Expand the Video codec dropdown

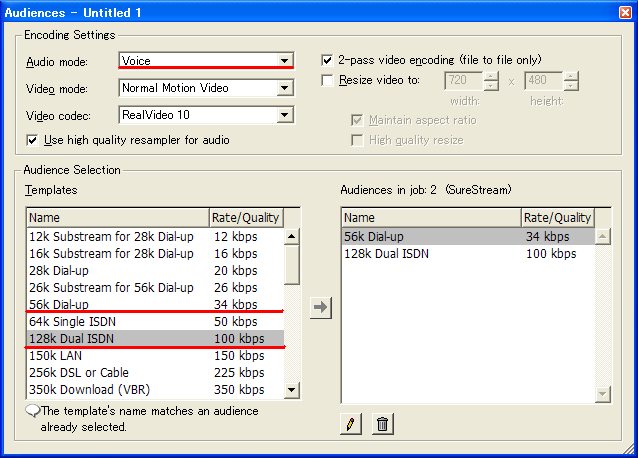(285, 115)
